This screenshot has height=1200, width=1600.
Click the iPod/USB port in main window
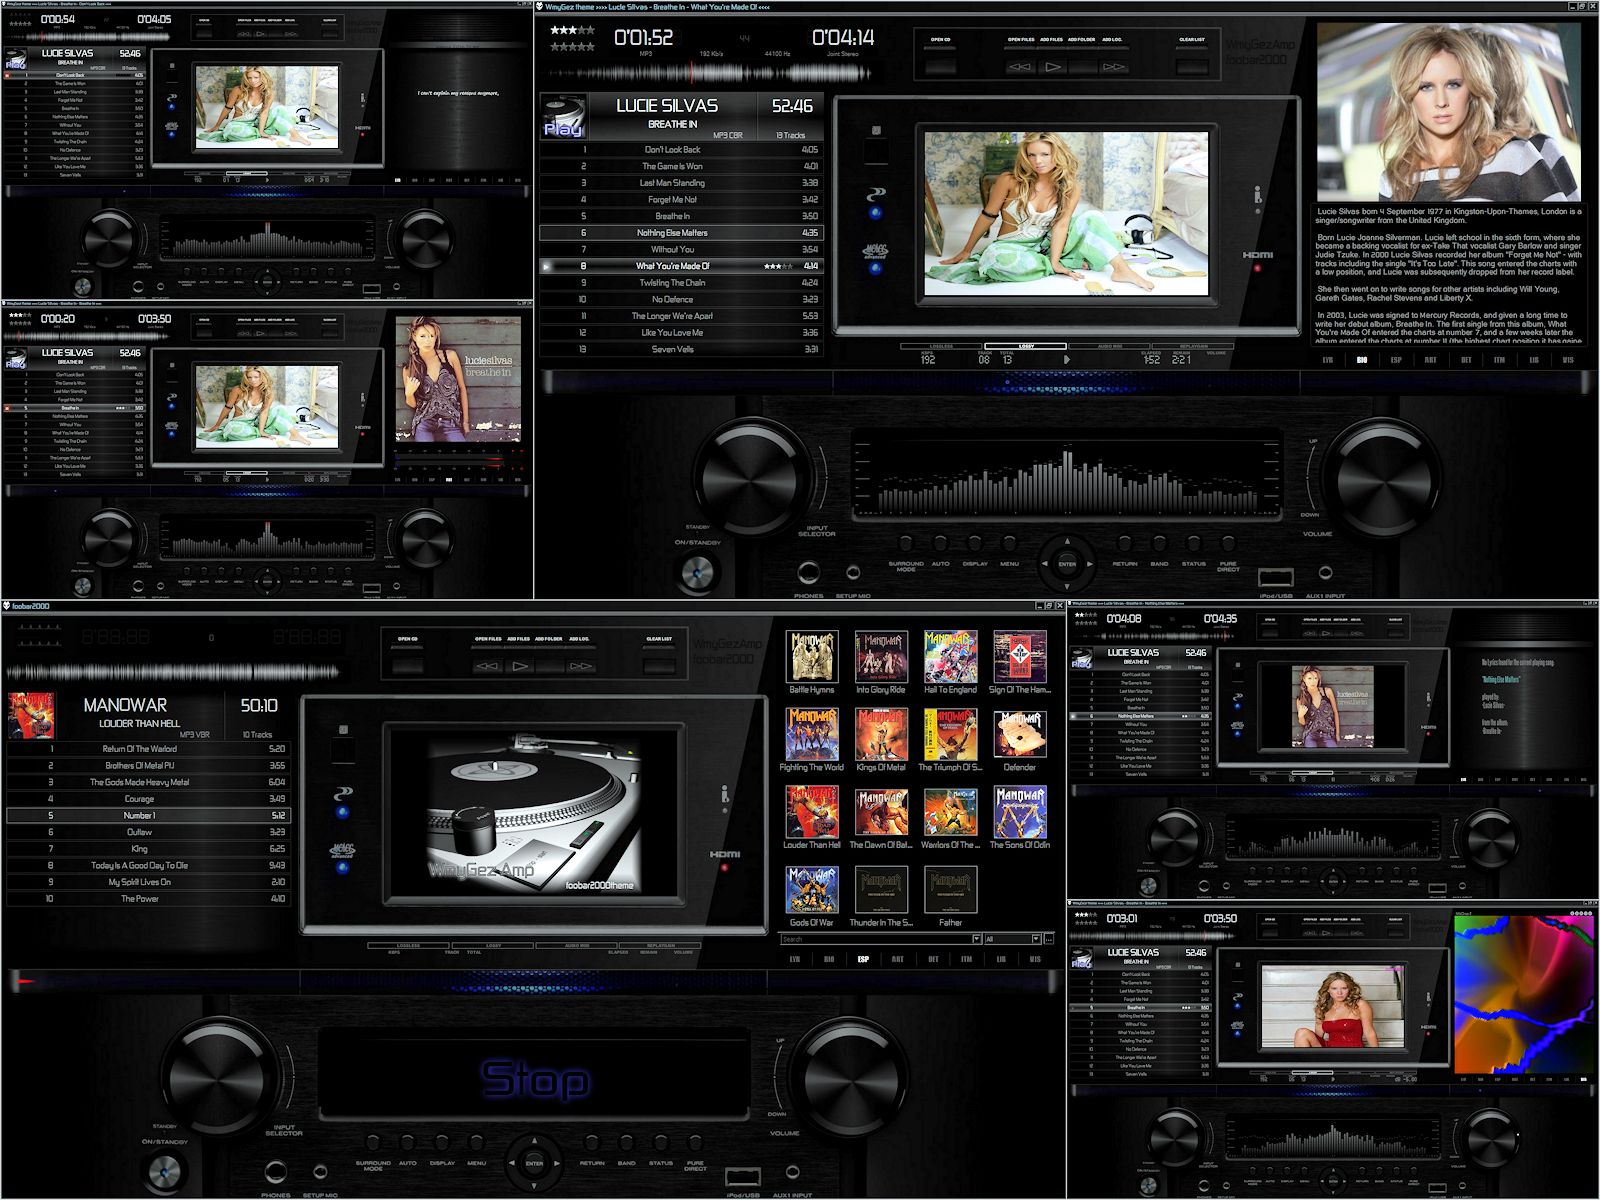[1276, 577]
